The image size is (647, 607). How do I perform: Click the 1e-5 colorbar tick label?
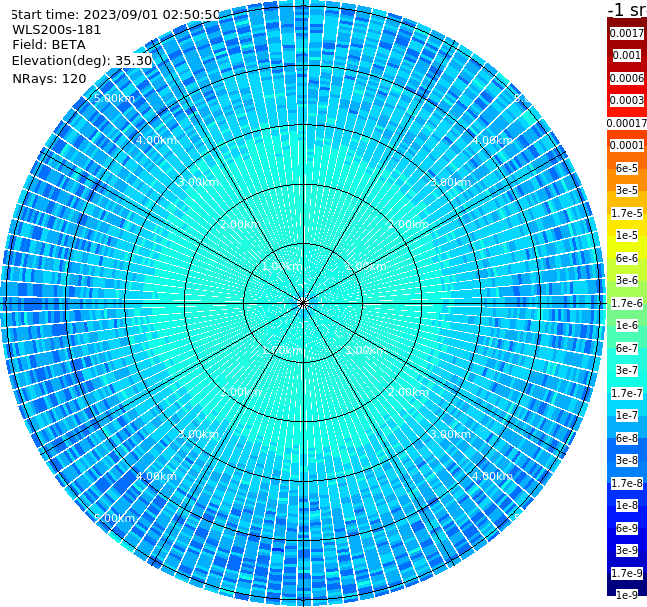[x=627, y=235]
